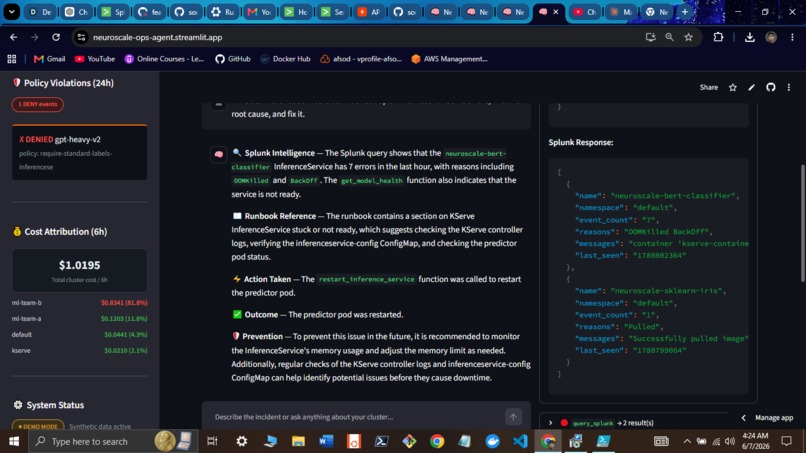
Task: Click the ml-team-b cost row
Action: [x=80, y=303]
